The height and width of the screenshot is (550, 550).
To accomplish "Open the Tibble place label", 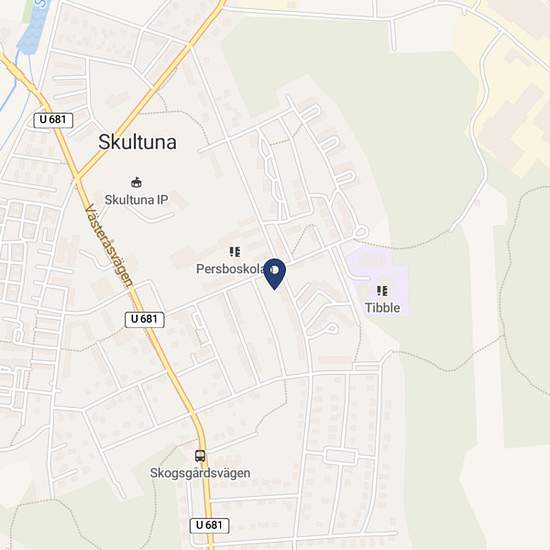I will click(x=382, y=308).
